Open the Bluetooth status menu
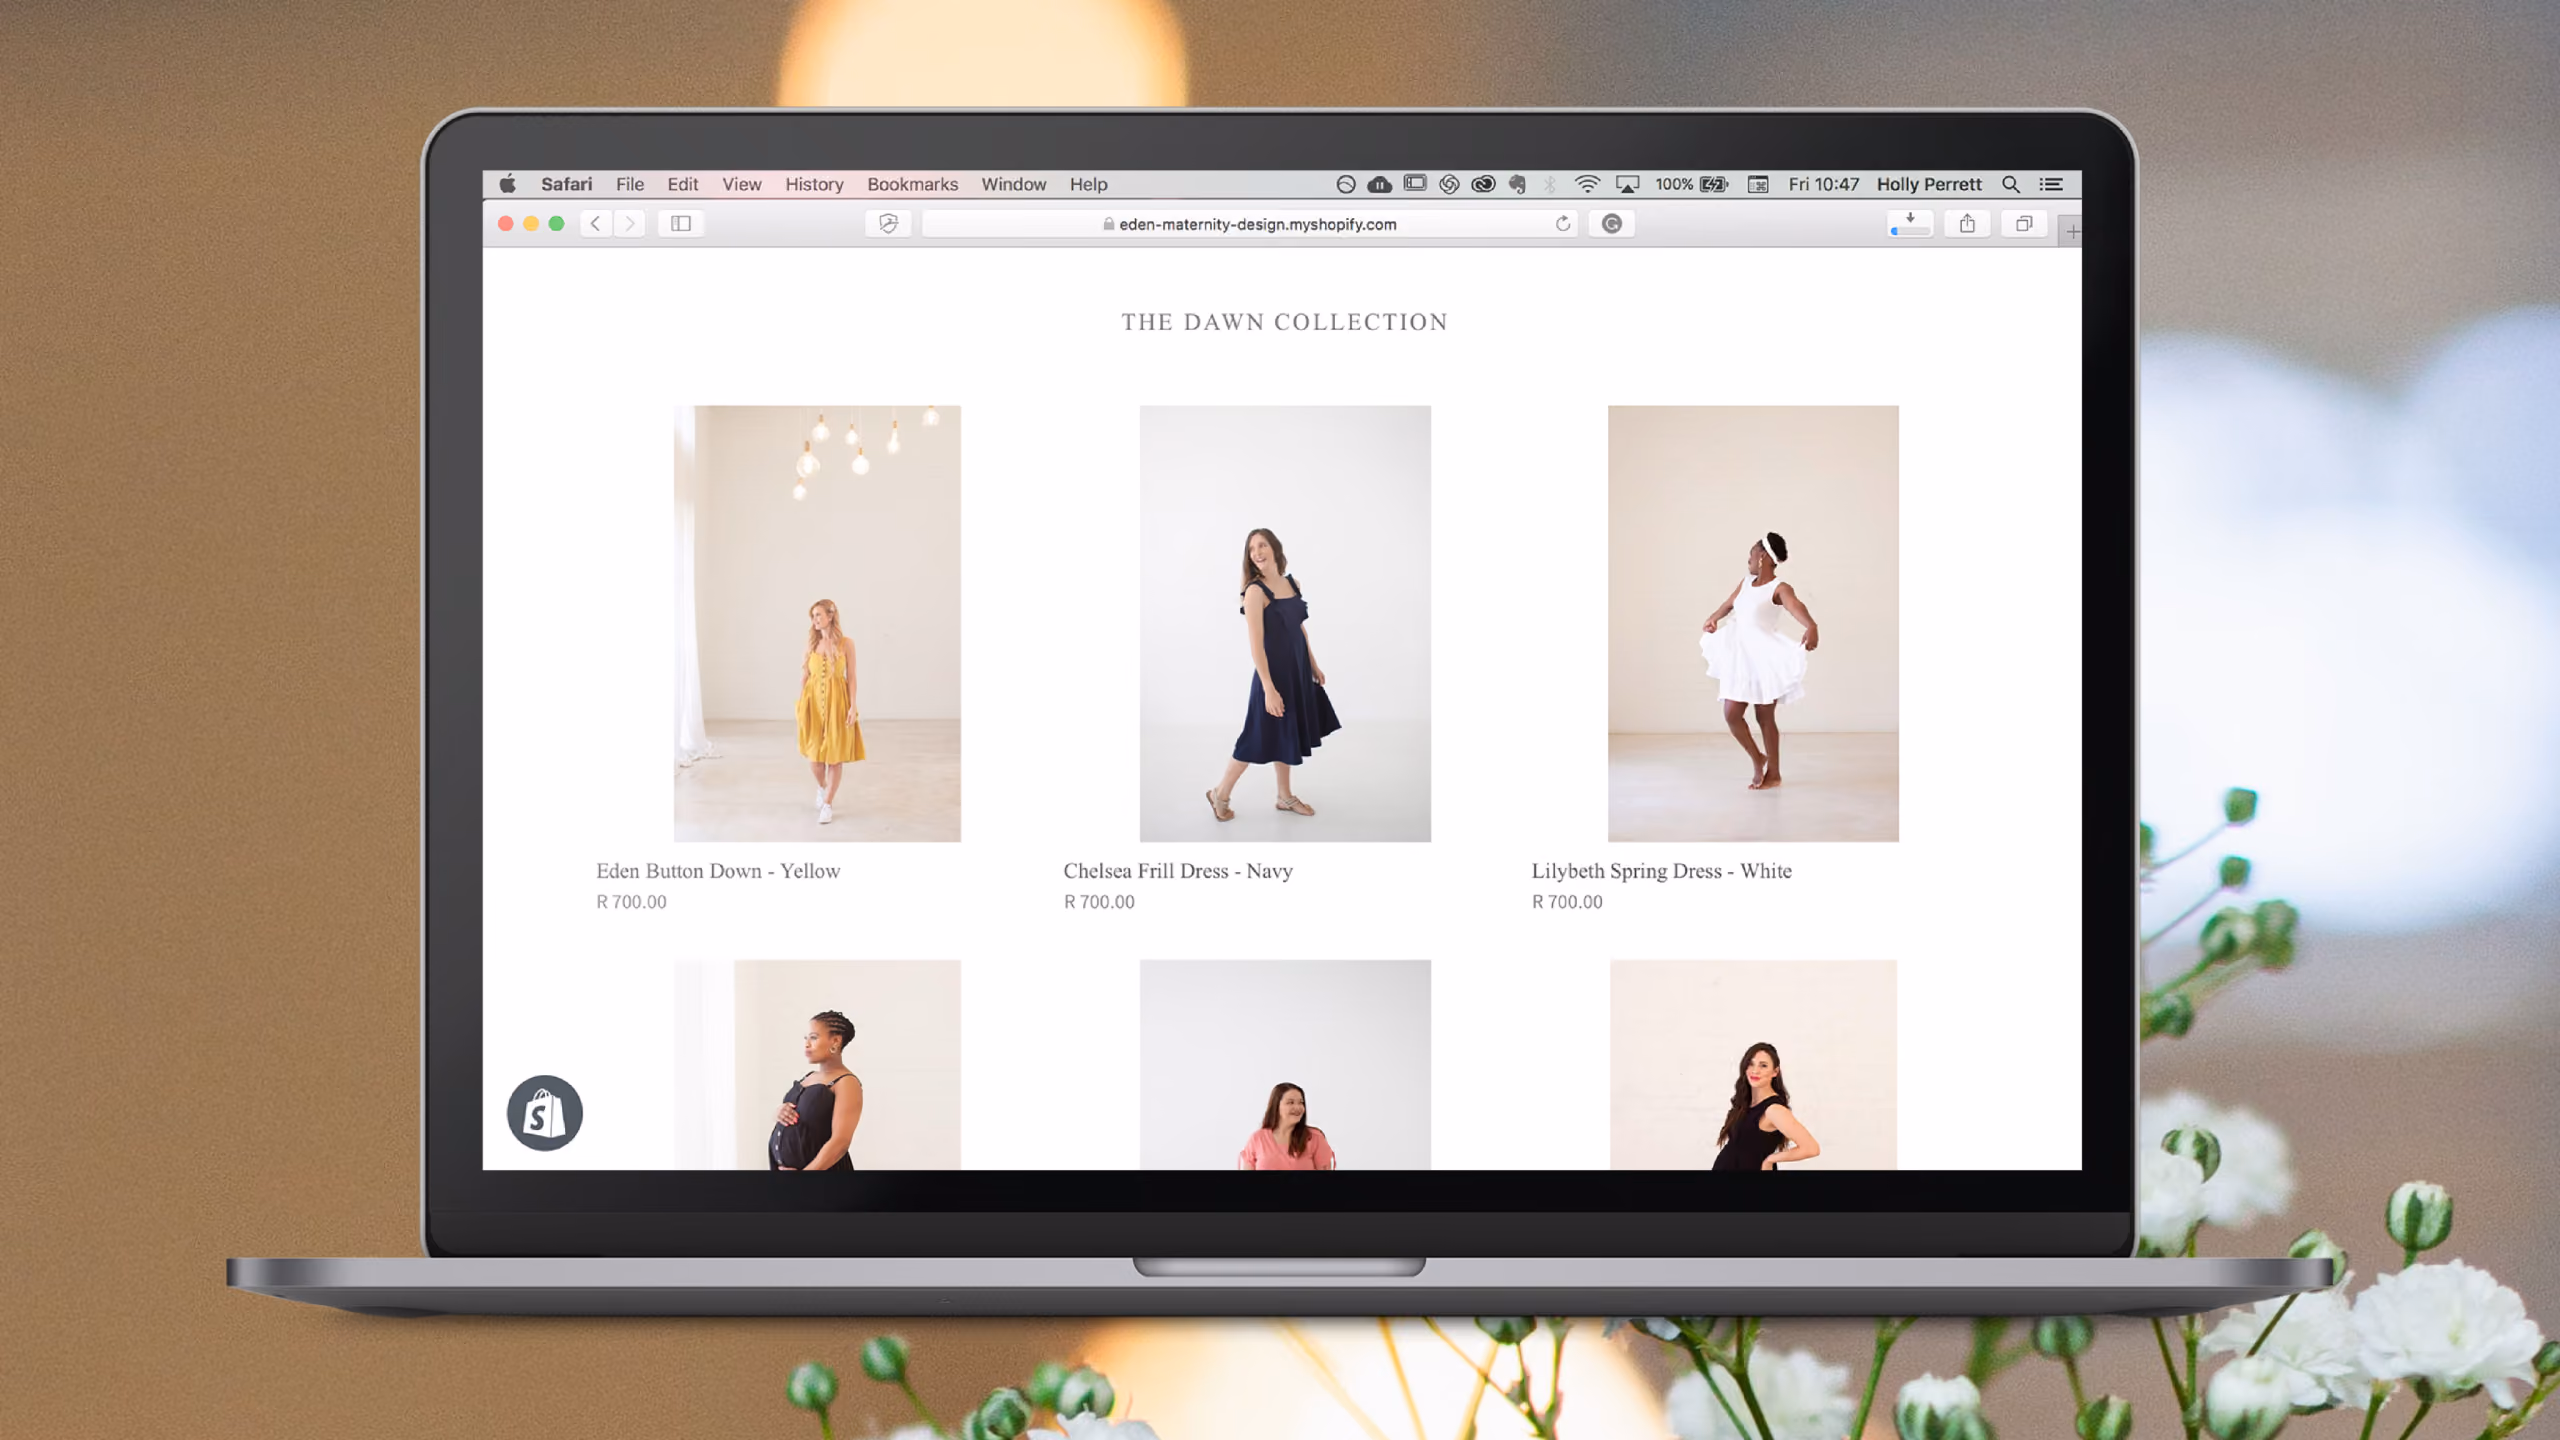2560x1440 pixels. coord(1550,184)
